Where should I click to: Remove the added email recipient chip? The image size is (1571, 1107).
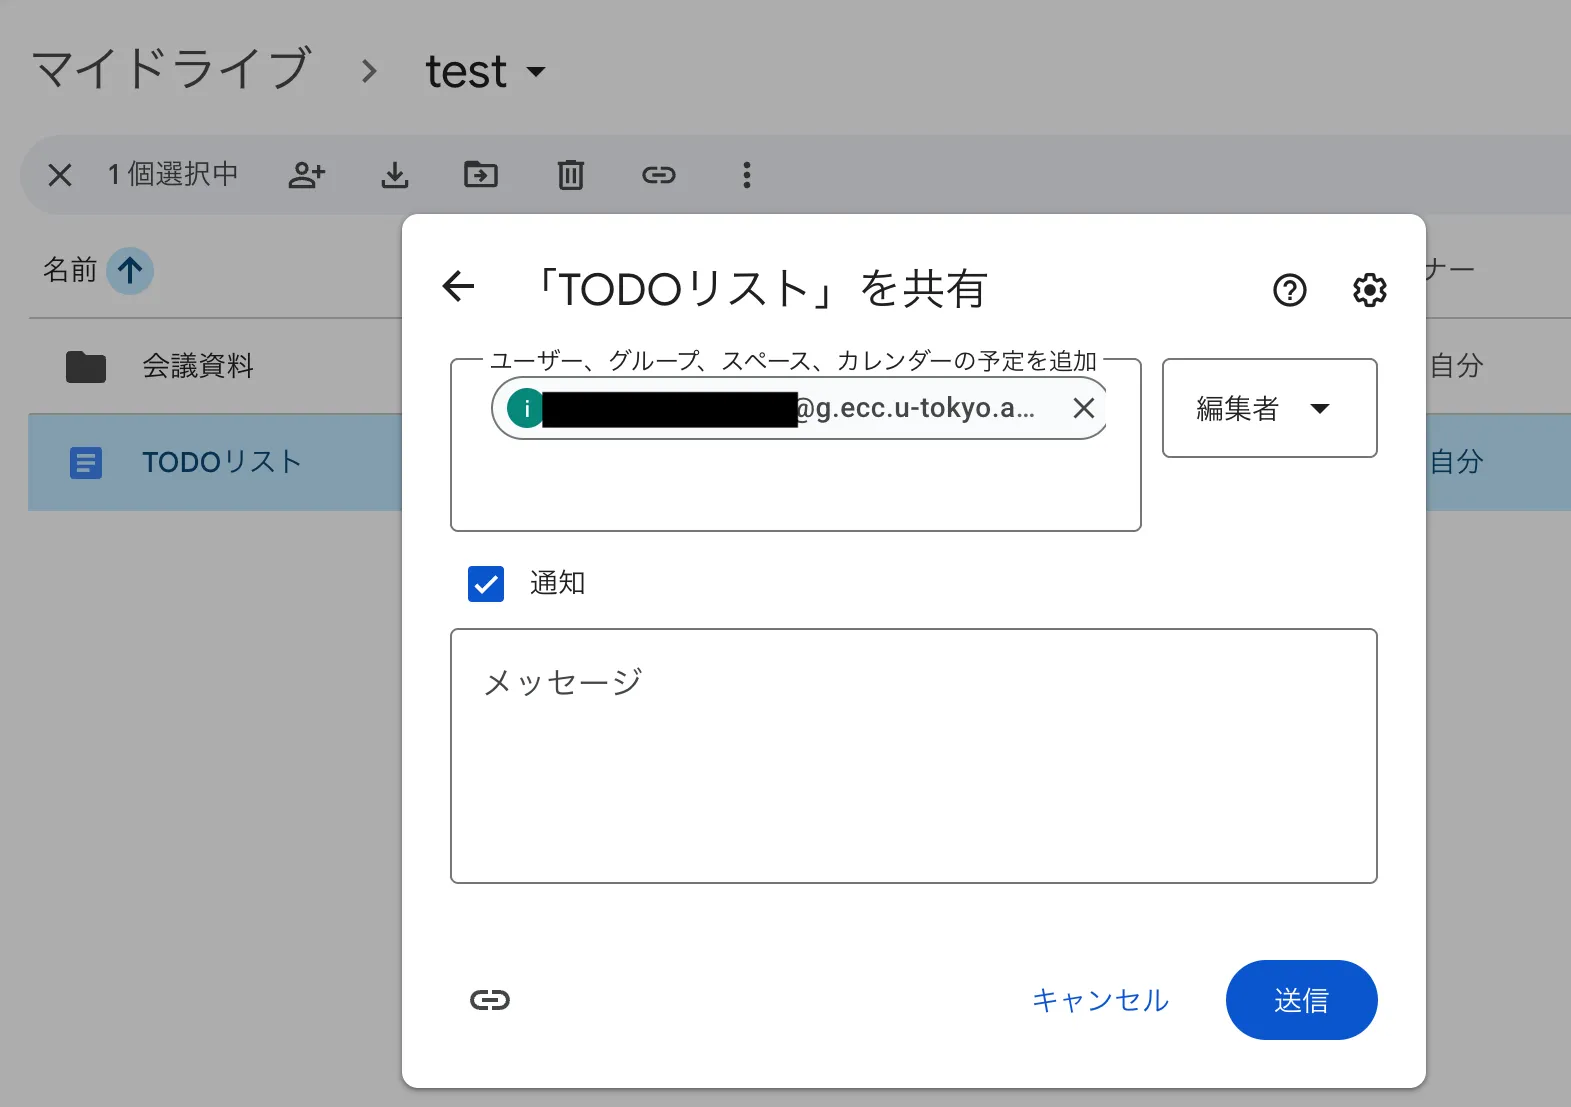tap(1084, 408)
